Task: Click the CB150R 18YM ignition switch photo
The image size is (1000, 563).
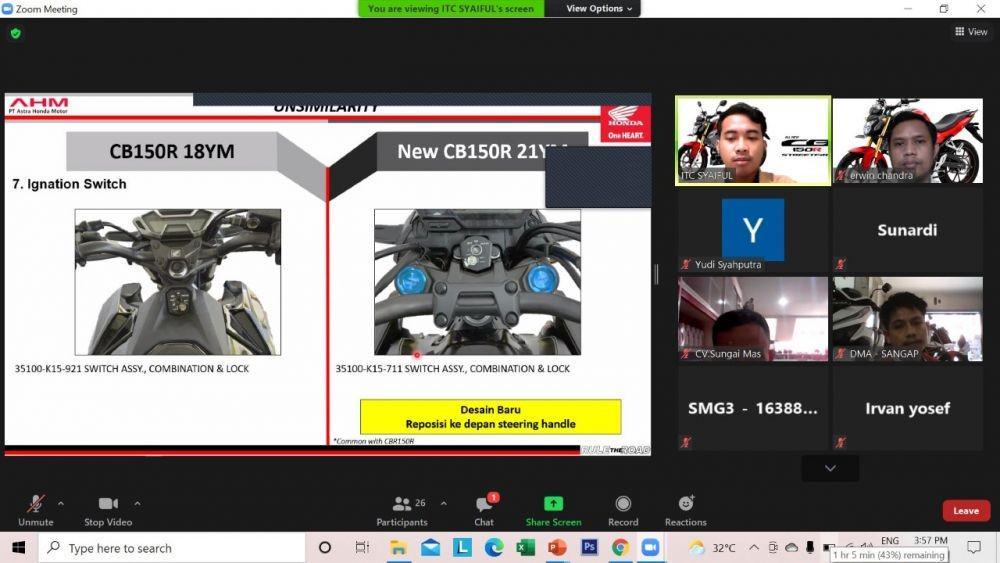Action: click(x=178, y=282)
